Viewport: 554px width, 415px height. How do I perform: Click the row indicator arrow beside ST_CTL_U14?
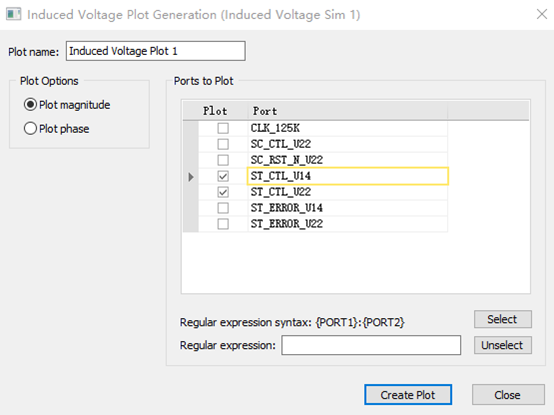pyautogui.click(x=191, y=176)
